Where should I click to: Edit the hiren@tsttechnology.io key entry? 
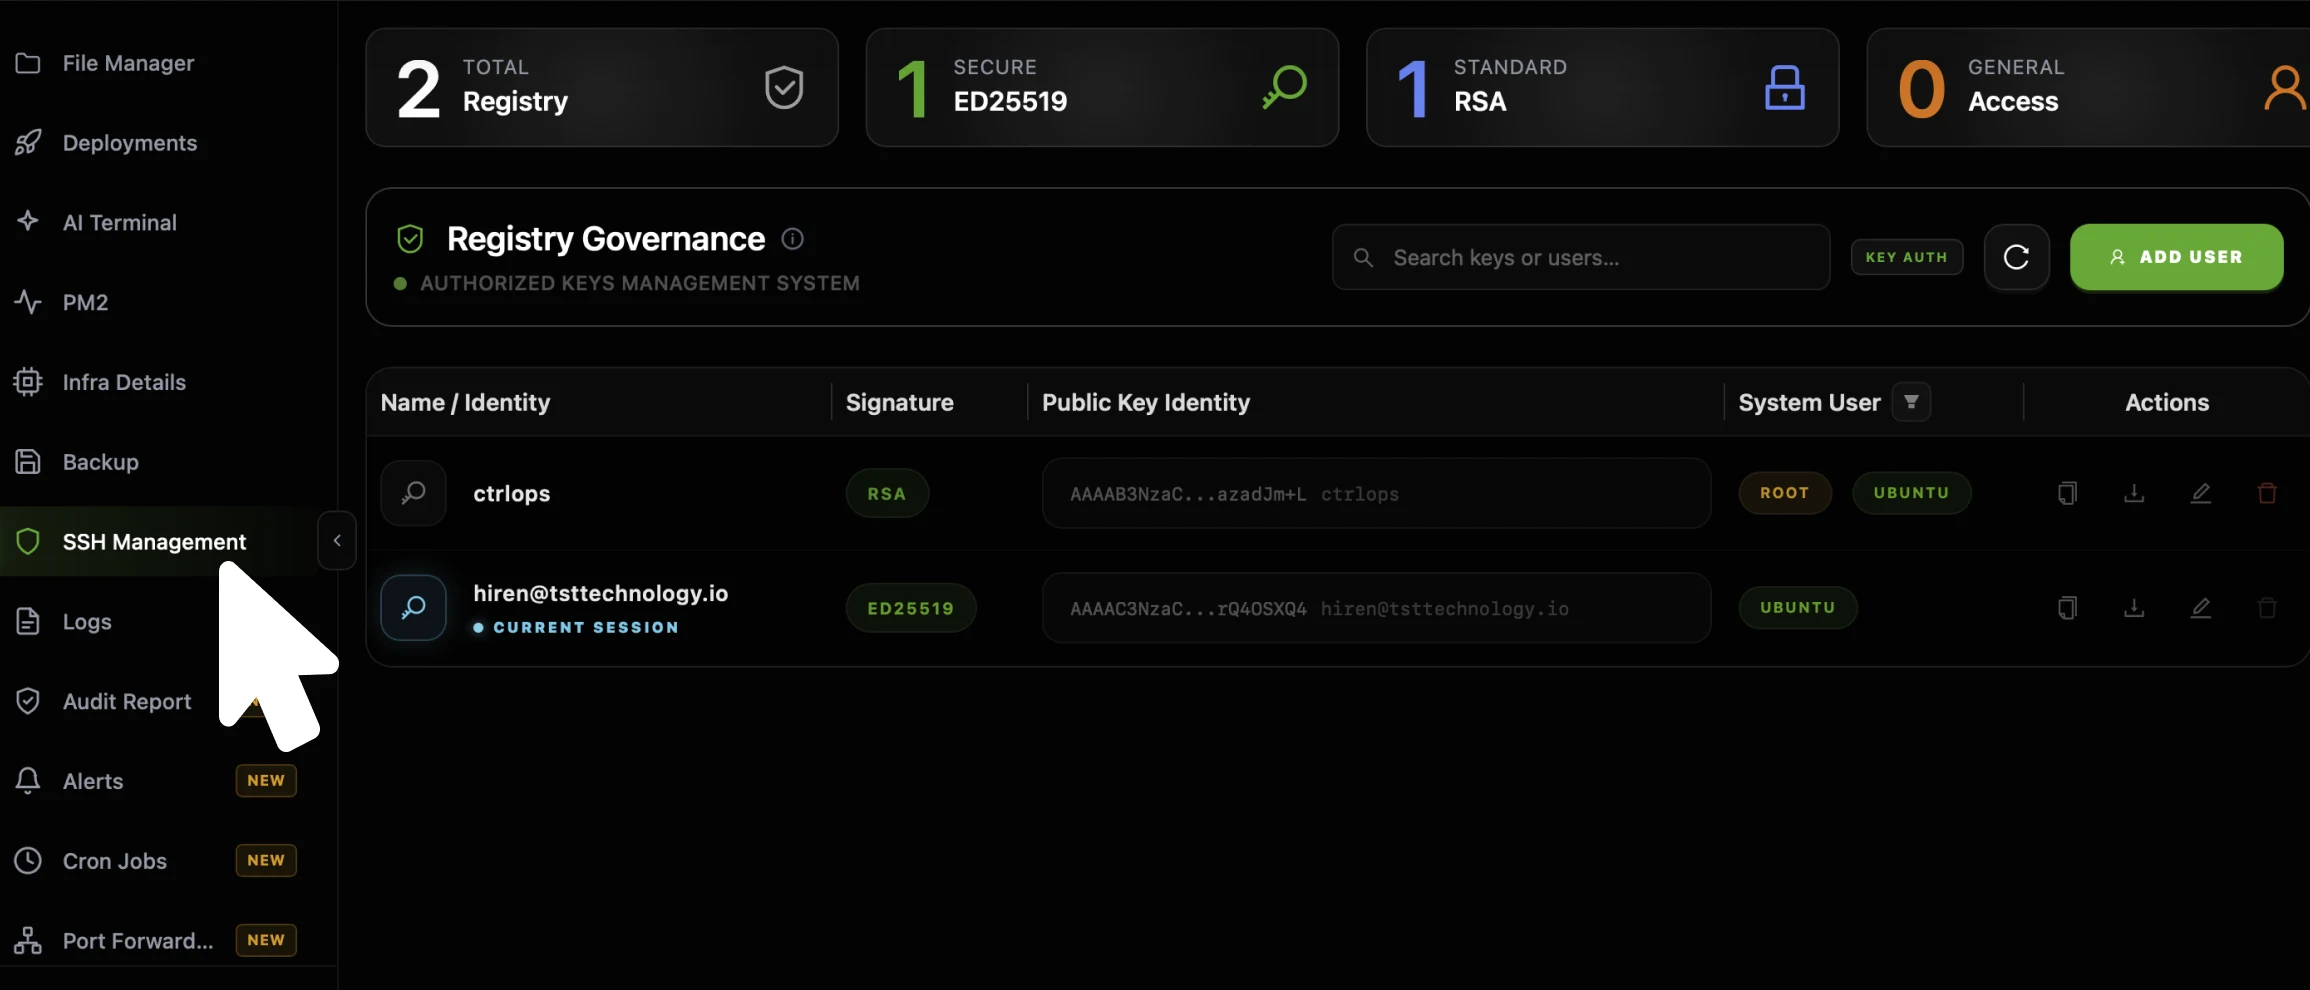pos(2201,607)
